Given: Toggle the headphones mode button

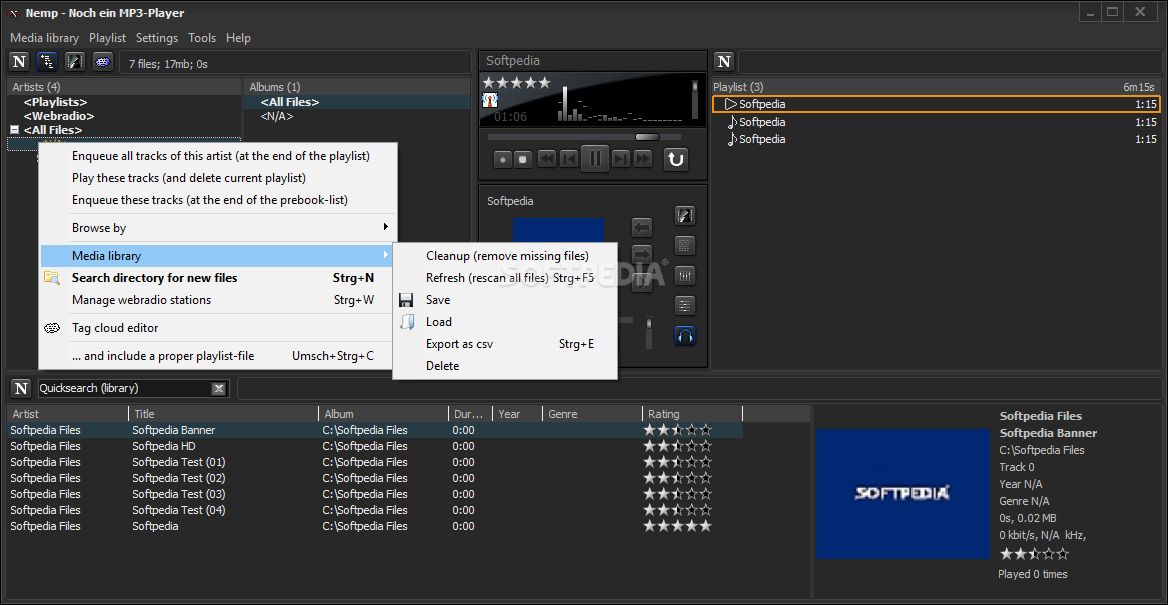Looking at the screenshot, I should coord(685,335).
